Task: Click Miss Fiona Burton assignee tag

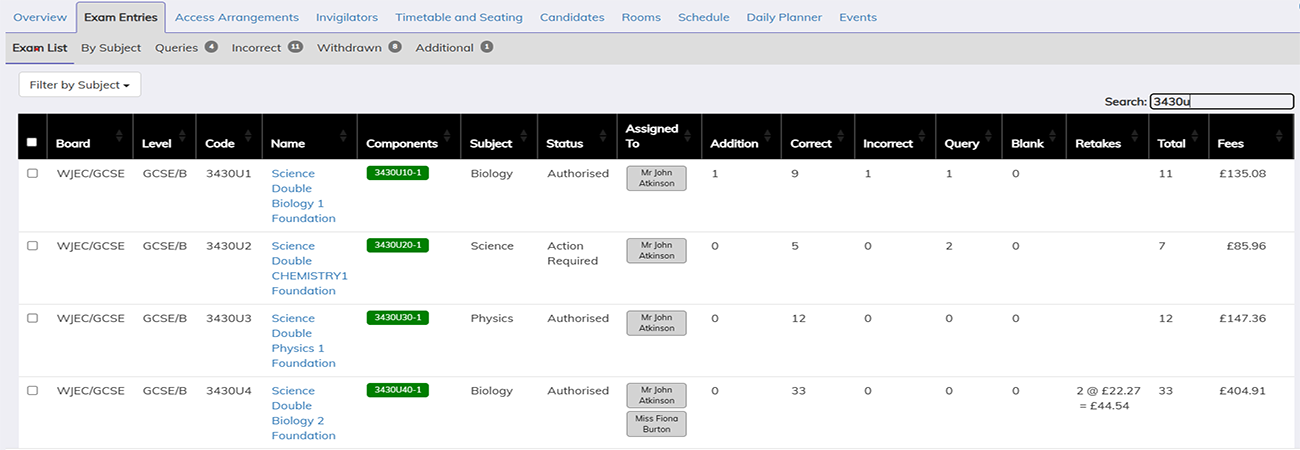Action: tap(656, 424)
